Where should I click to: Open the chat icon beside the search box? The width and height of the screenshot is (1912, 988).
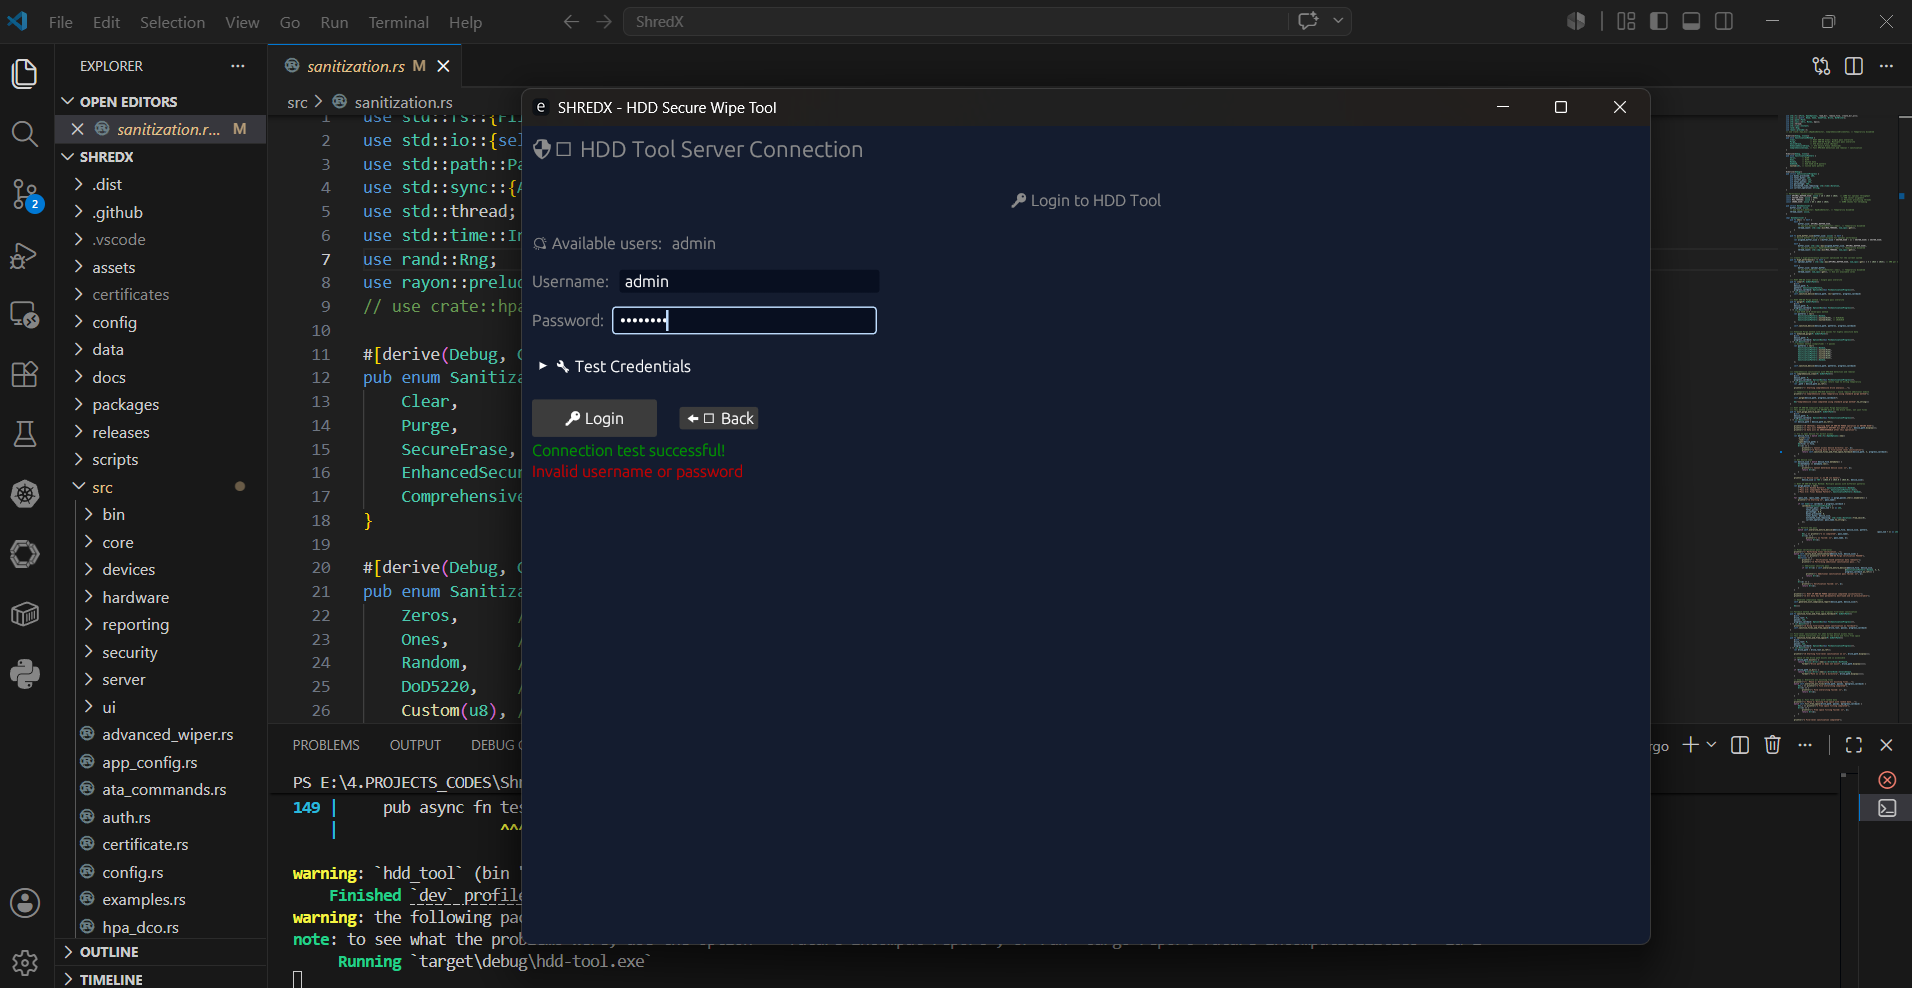[1308, 21]
